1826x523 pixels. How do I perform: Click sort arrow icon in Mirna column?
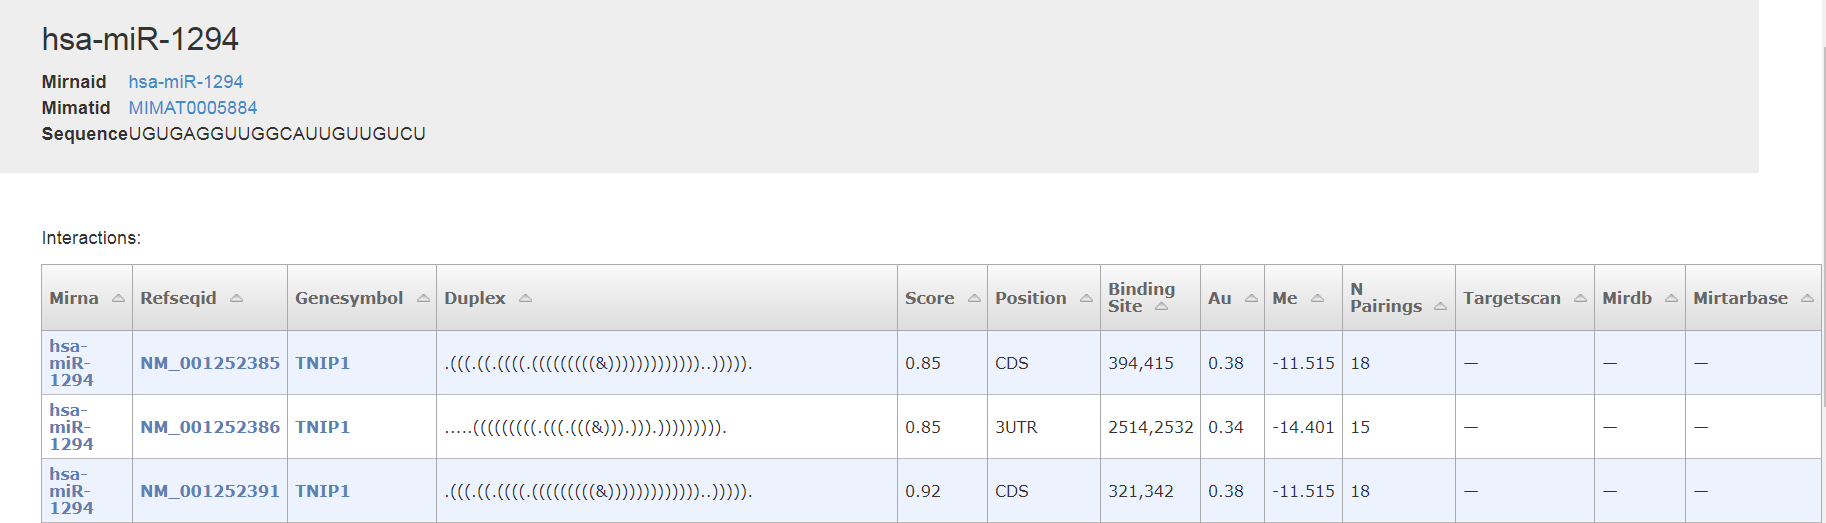pyautogui.click(x=118, y=298)
